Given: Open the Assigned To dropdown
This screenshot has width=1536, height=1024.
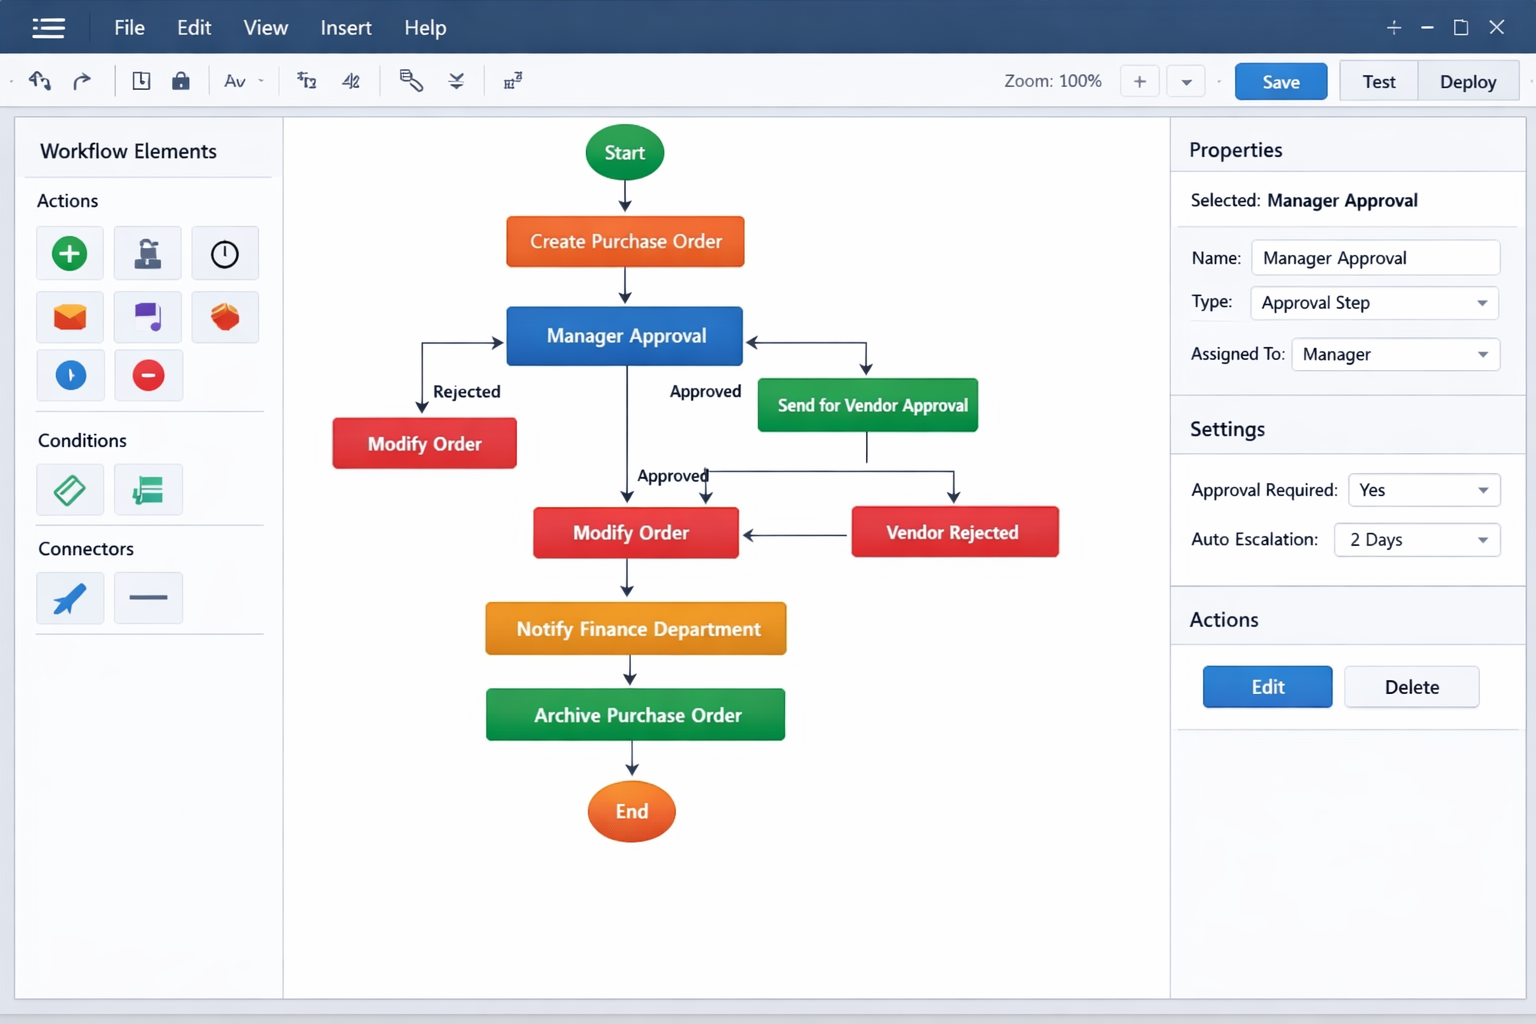Looking at the screenshot, I should point(1395,355).
